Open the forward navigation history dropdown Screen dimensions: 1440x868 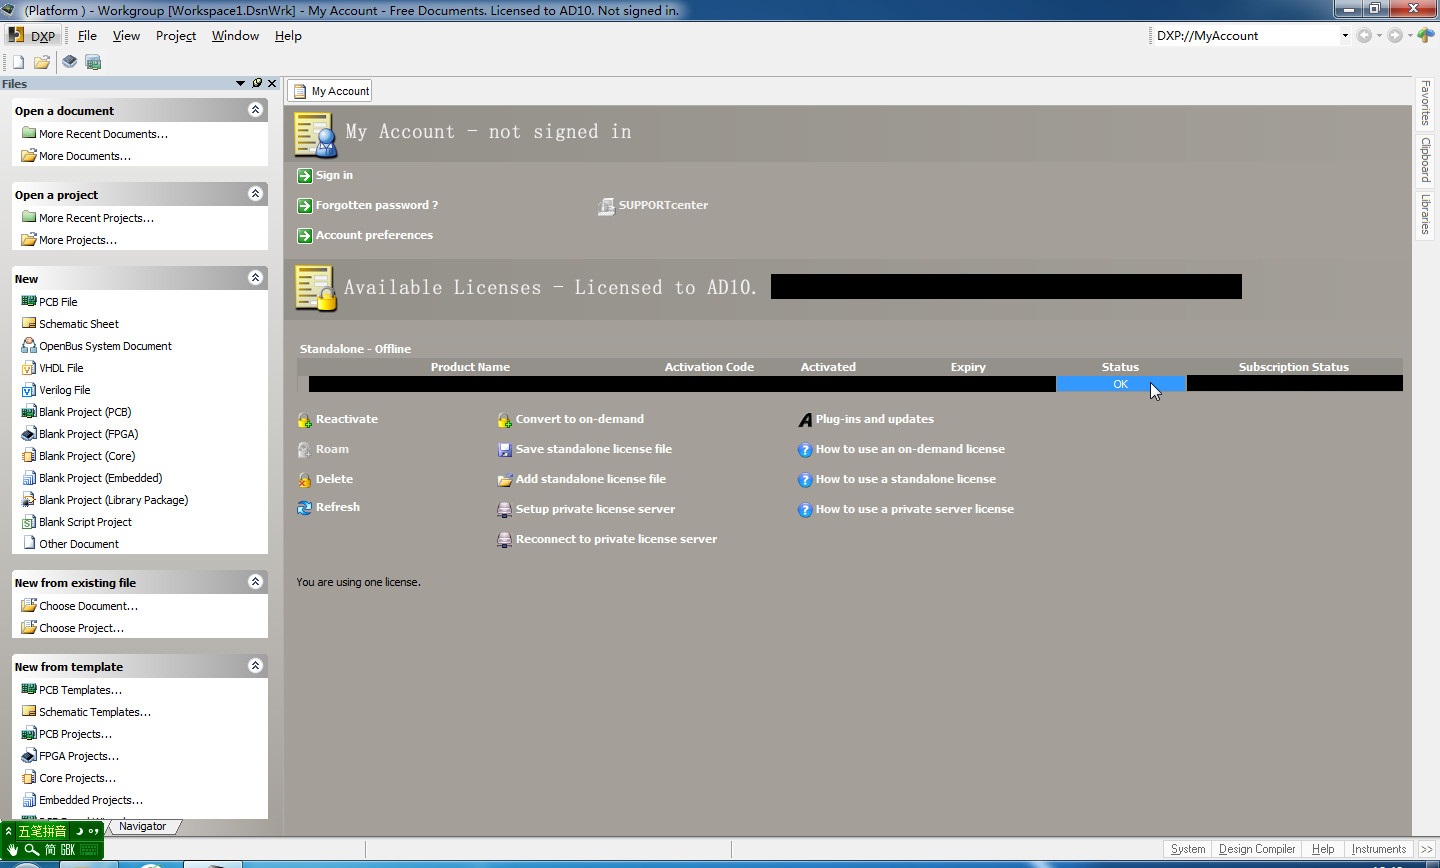pyautogui.click(x=1410, y=35)
